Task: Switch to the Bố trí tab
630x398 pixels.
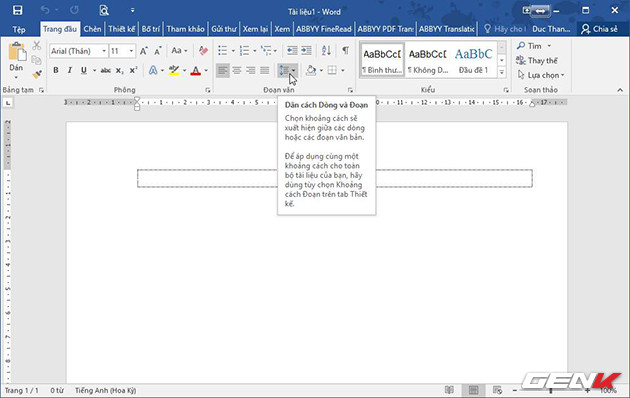Action: [151, 29]
